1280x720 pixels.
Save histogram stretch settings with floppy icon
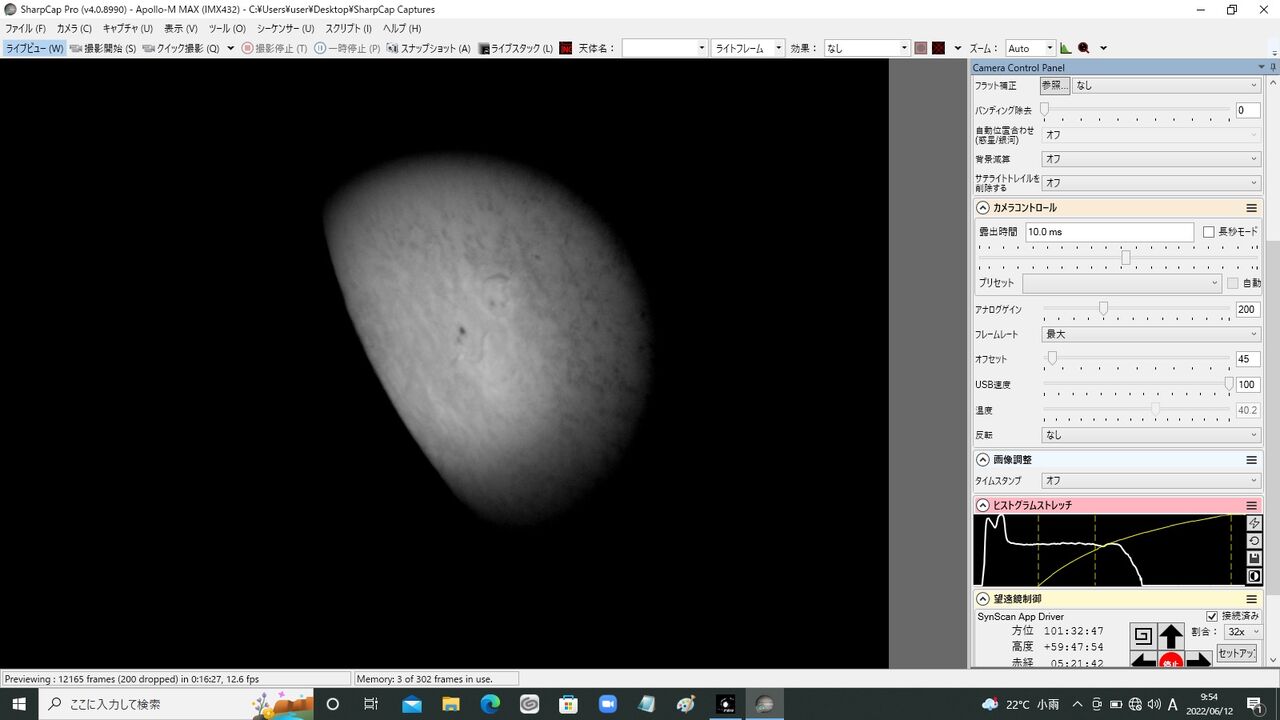pyautogui.click(x=1254, y=559)
